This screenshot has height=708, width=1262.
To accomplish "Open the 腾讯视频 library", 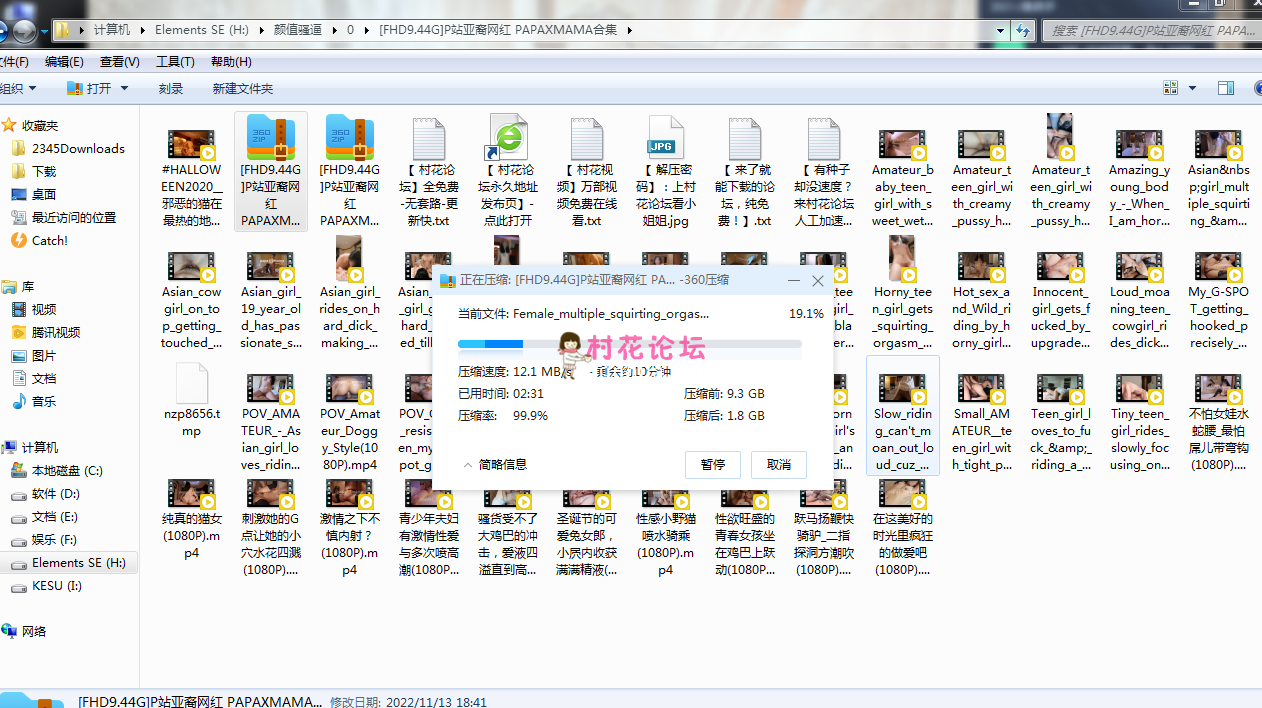I will [55, 332].
